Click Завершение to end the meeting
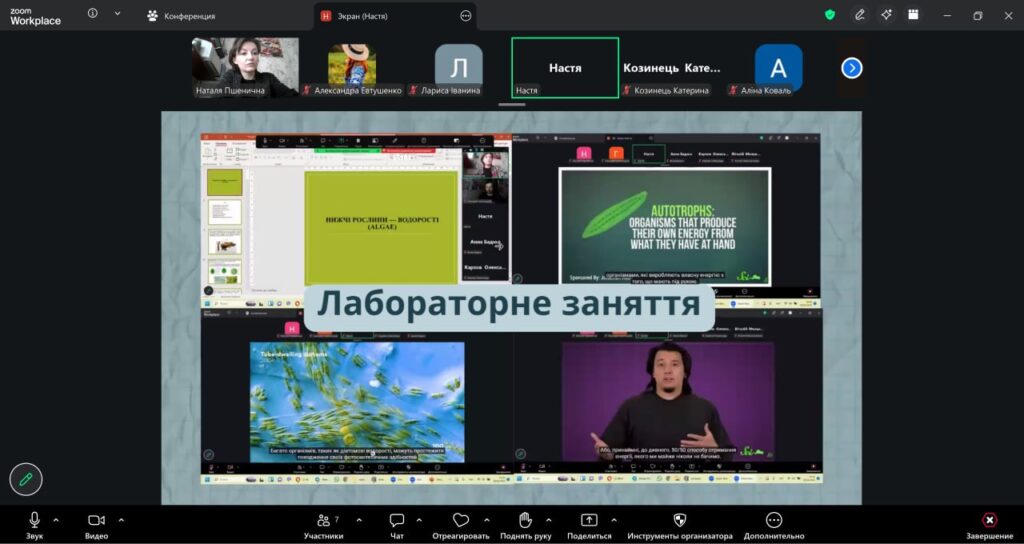This screenshot has height=544, width=1024. pos(989,526)
